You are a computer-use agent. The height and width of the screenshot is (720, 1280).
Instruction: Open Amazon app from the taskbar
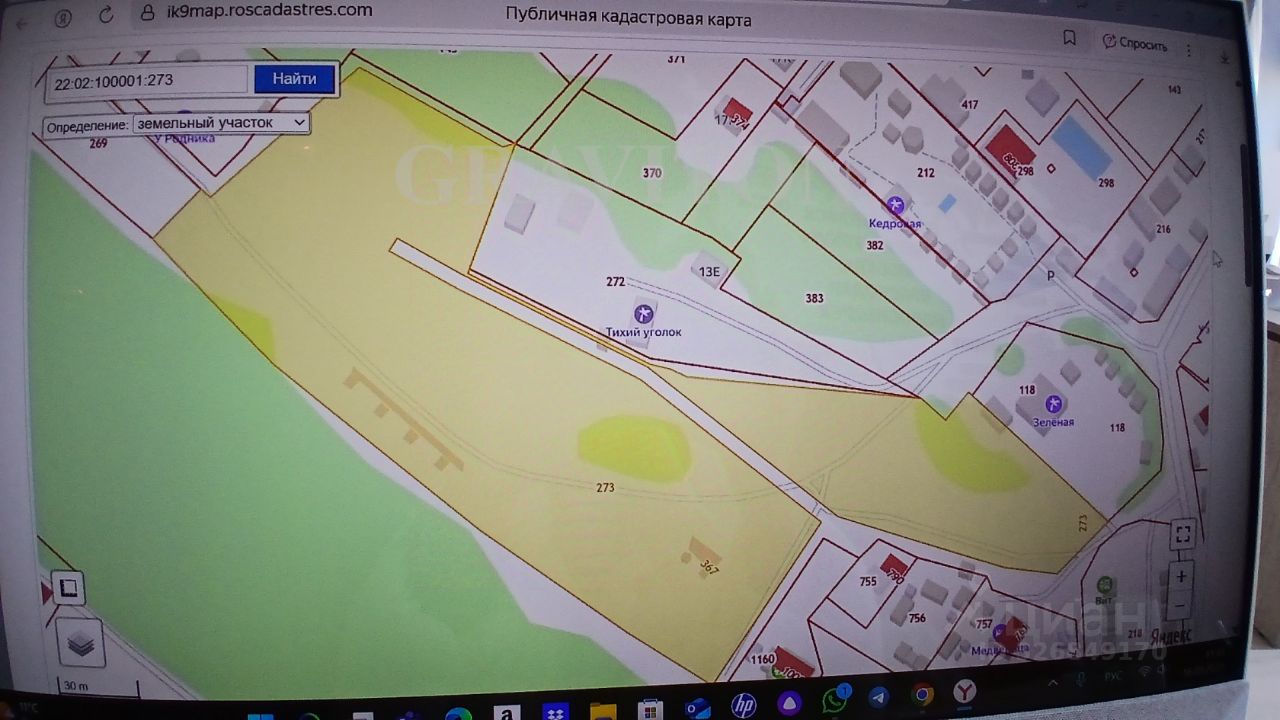(508, 713)
